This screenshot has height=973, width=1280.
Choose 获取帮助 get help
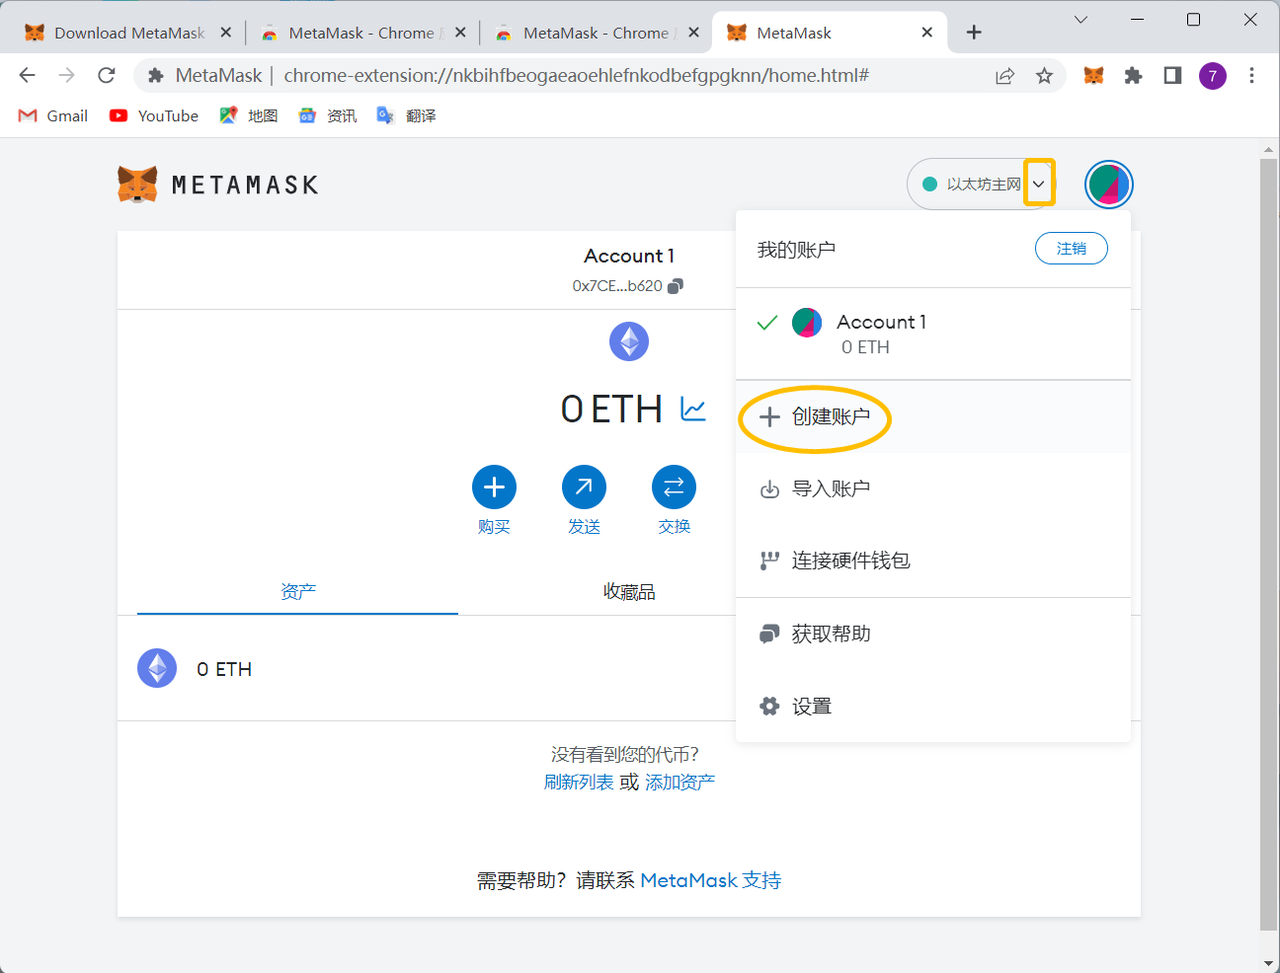(933, 634)
